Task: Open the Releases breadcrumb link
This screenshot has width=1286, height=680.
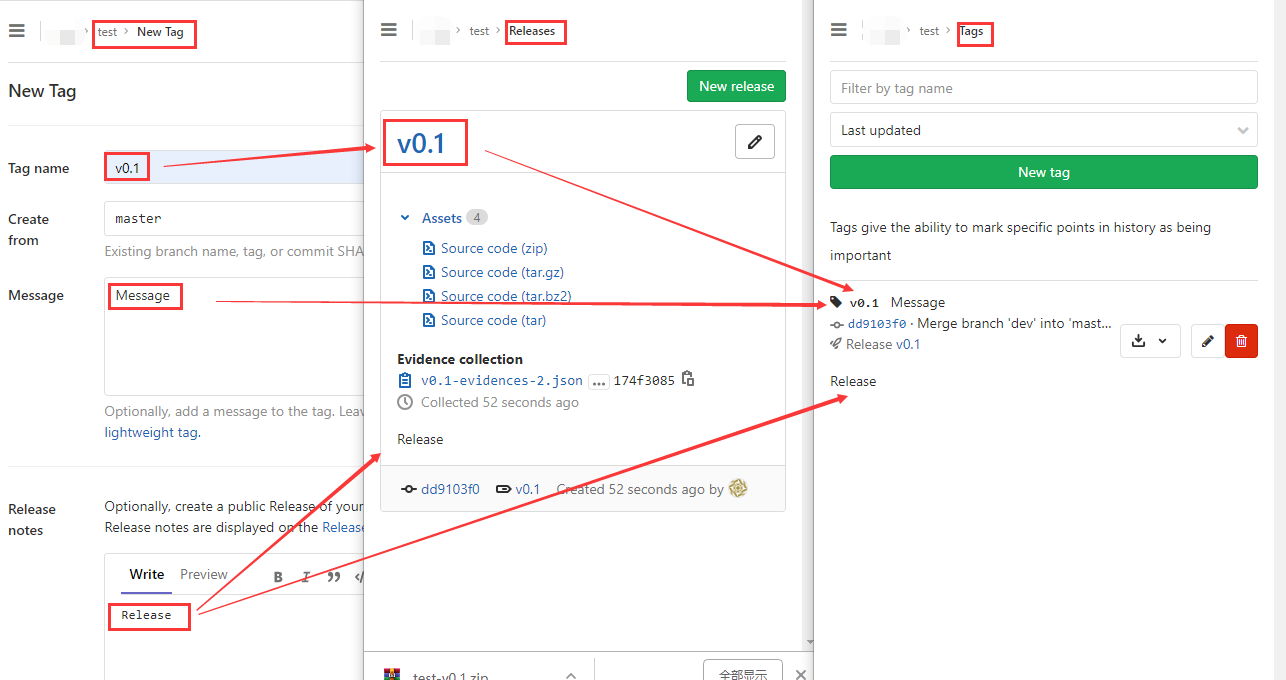Action: (x=535, y=31)
